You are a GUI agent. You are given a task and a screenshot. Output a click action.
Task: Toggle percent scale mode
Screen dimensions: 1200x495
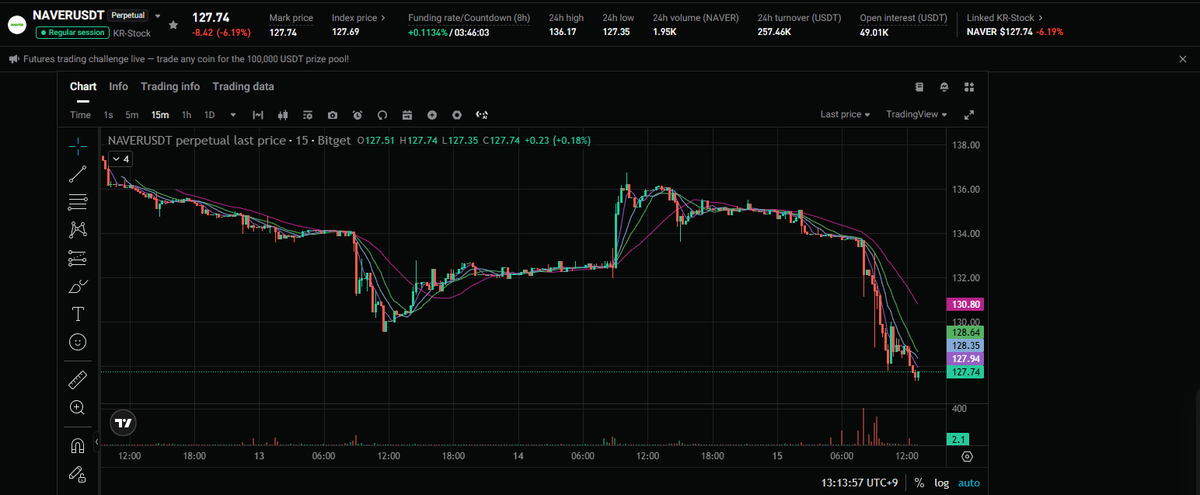pos(918,483)
